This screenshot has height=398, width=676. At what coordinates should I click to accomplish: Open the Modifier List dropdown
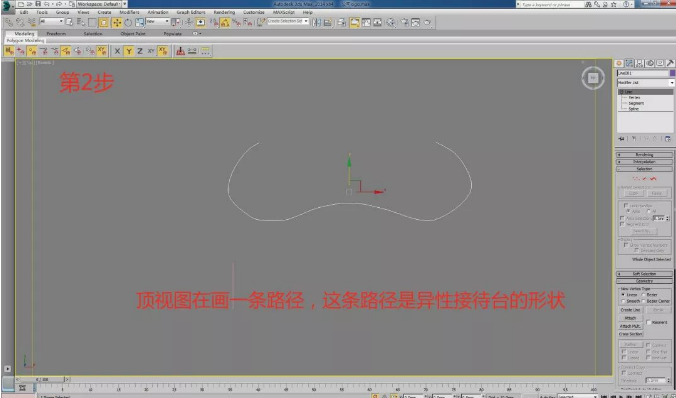click(645, 82)
